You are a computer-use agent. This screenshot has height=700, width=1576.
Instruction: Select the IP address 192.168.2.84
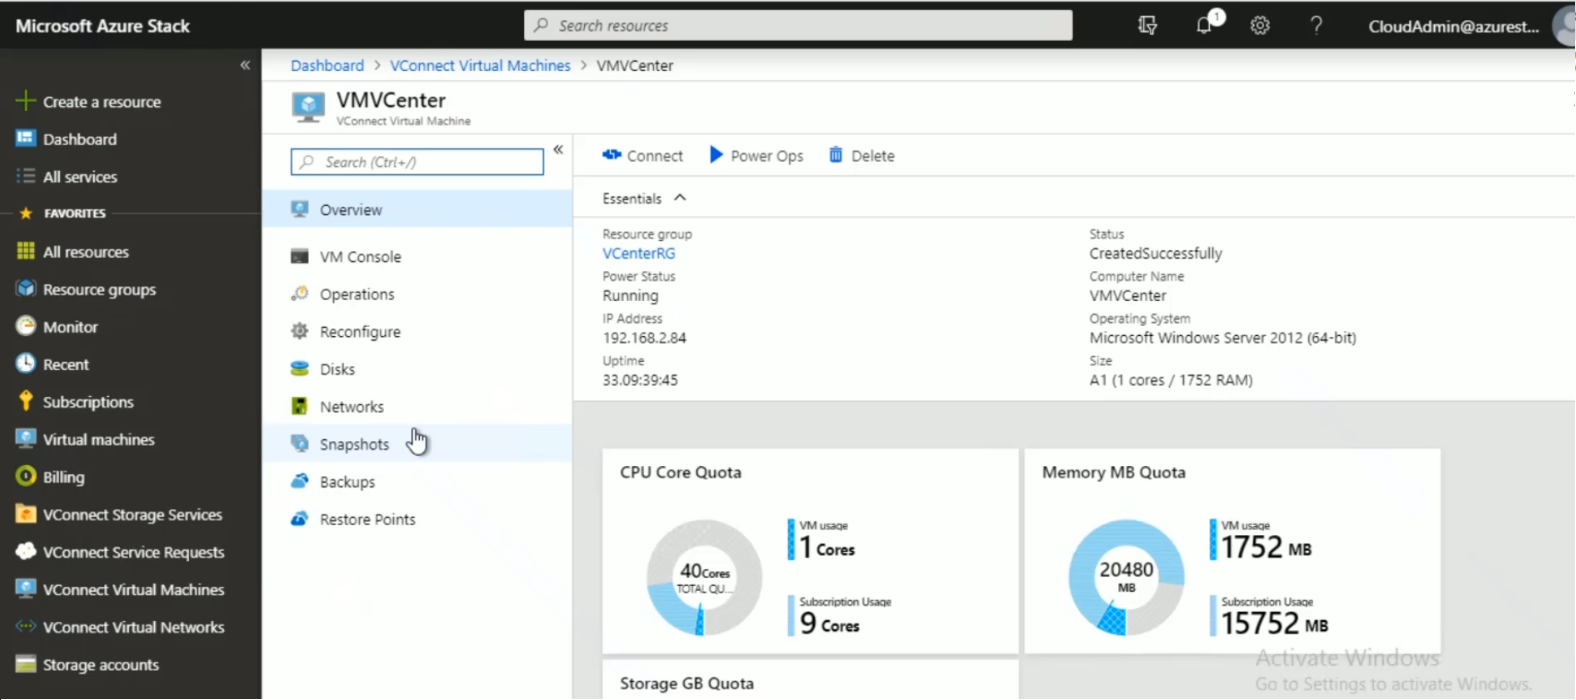(644, 338)
